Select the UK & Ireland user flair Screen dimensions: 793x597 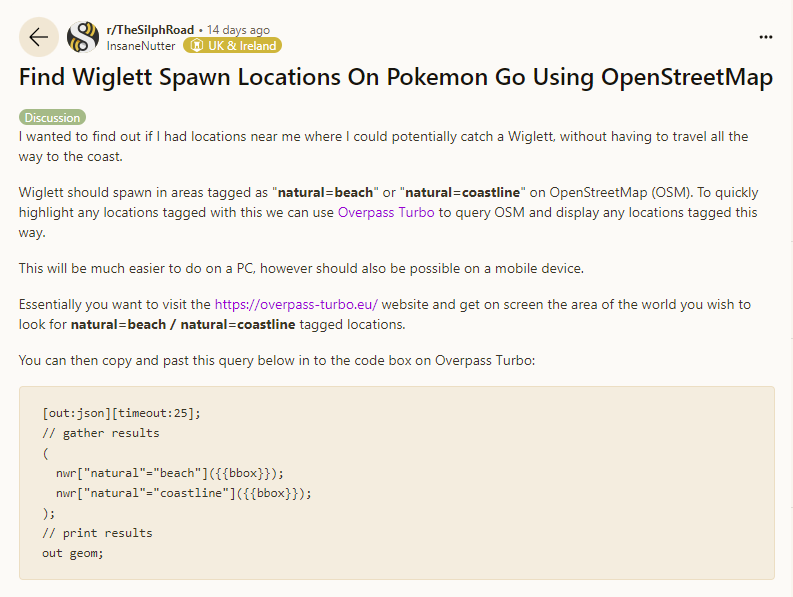click(x=233, y=46)
